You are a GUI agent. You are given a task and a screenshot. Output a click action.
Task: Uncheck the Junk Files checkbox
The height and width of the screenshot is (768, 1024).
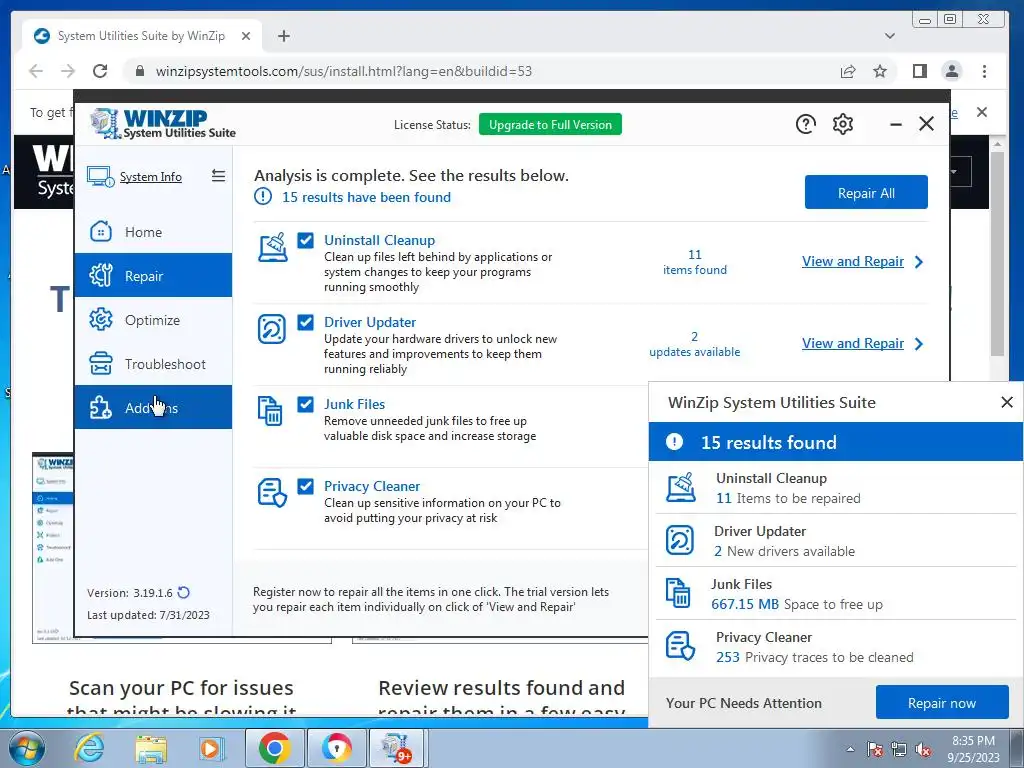pos(306,404)
